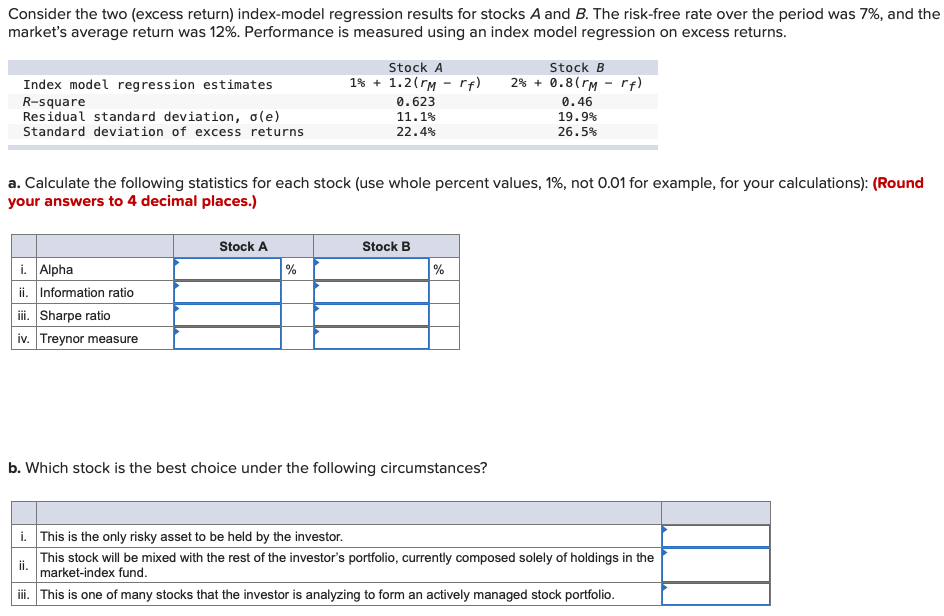The width and height of the screenshot is (944, 616).
Task: Click the Stock B column header
Action: 386,245
